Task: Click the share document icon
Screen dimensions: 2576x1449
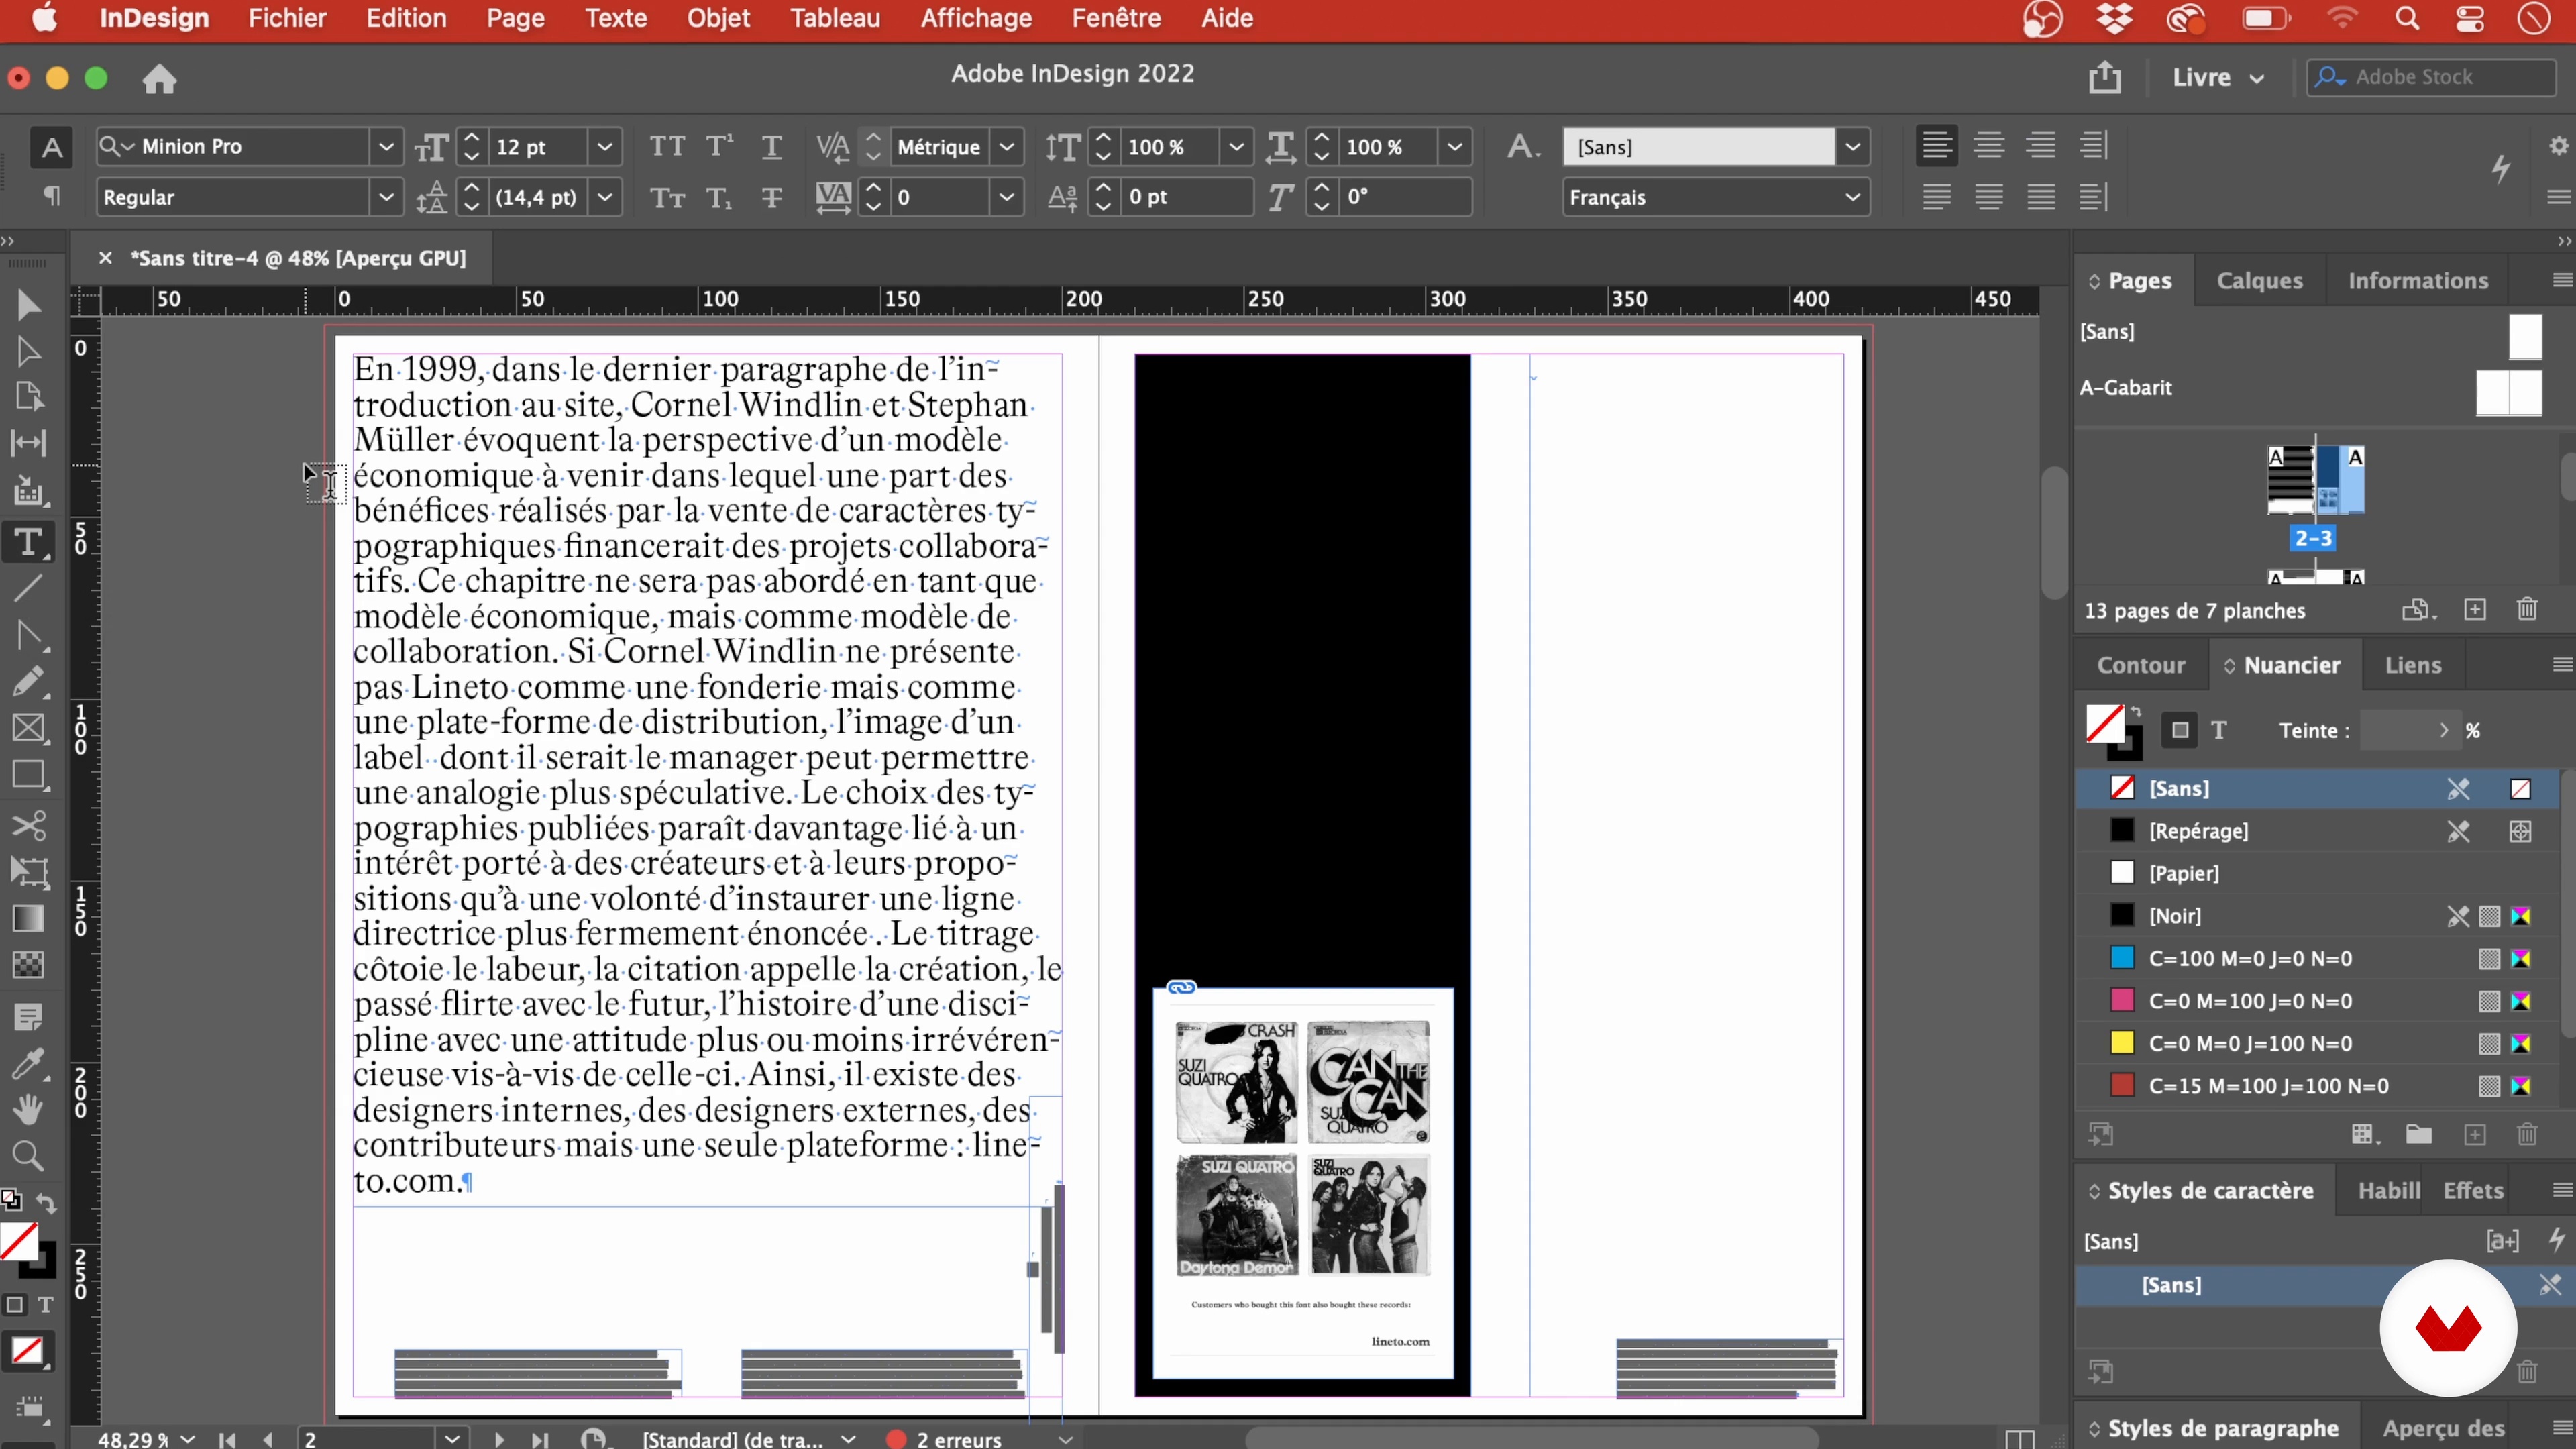Action: click(2105, 77)
